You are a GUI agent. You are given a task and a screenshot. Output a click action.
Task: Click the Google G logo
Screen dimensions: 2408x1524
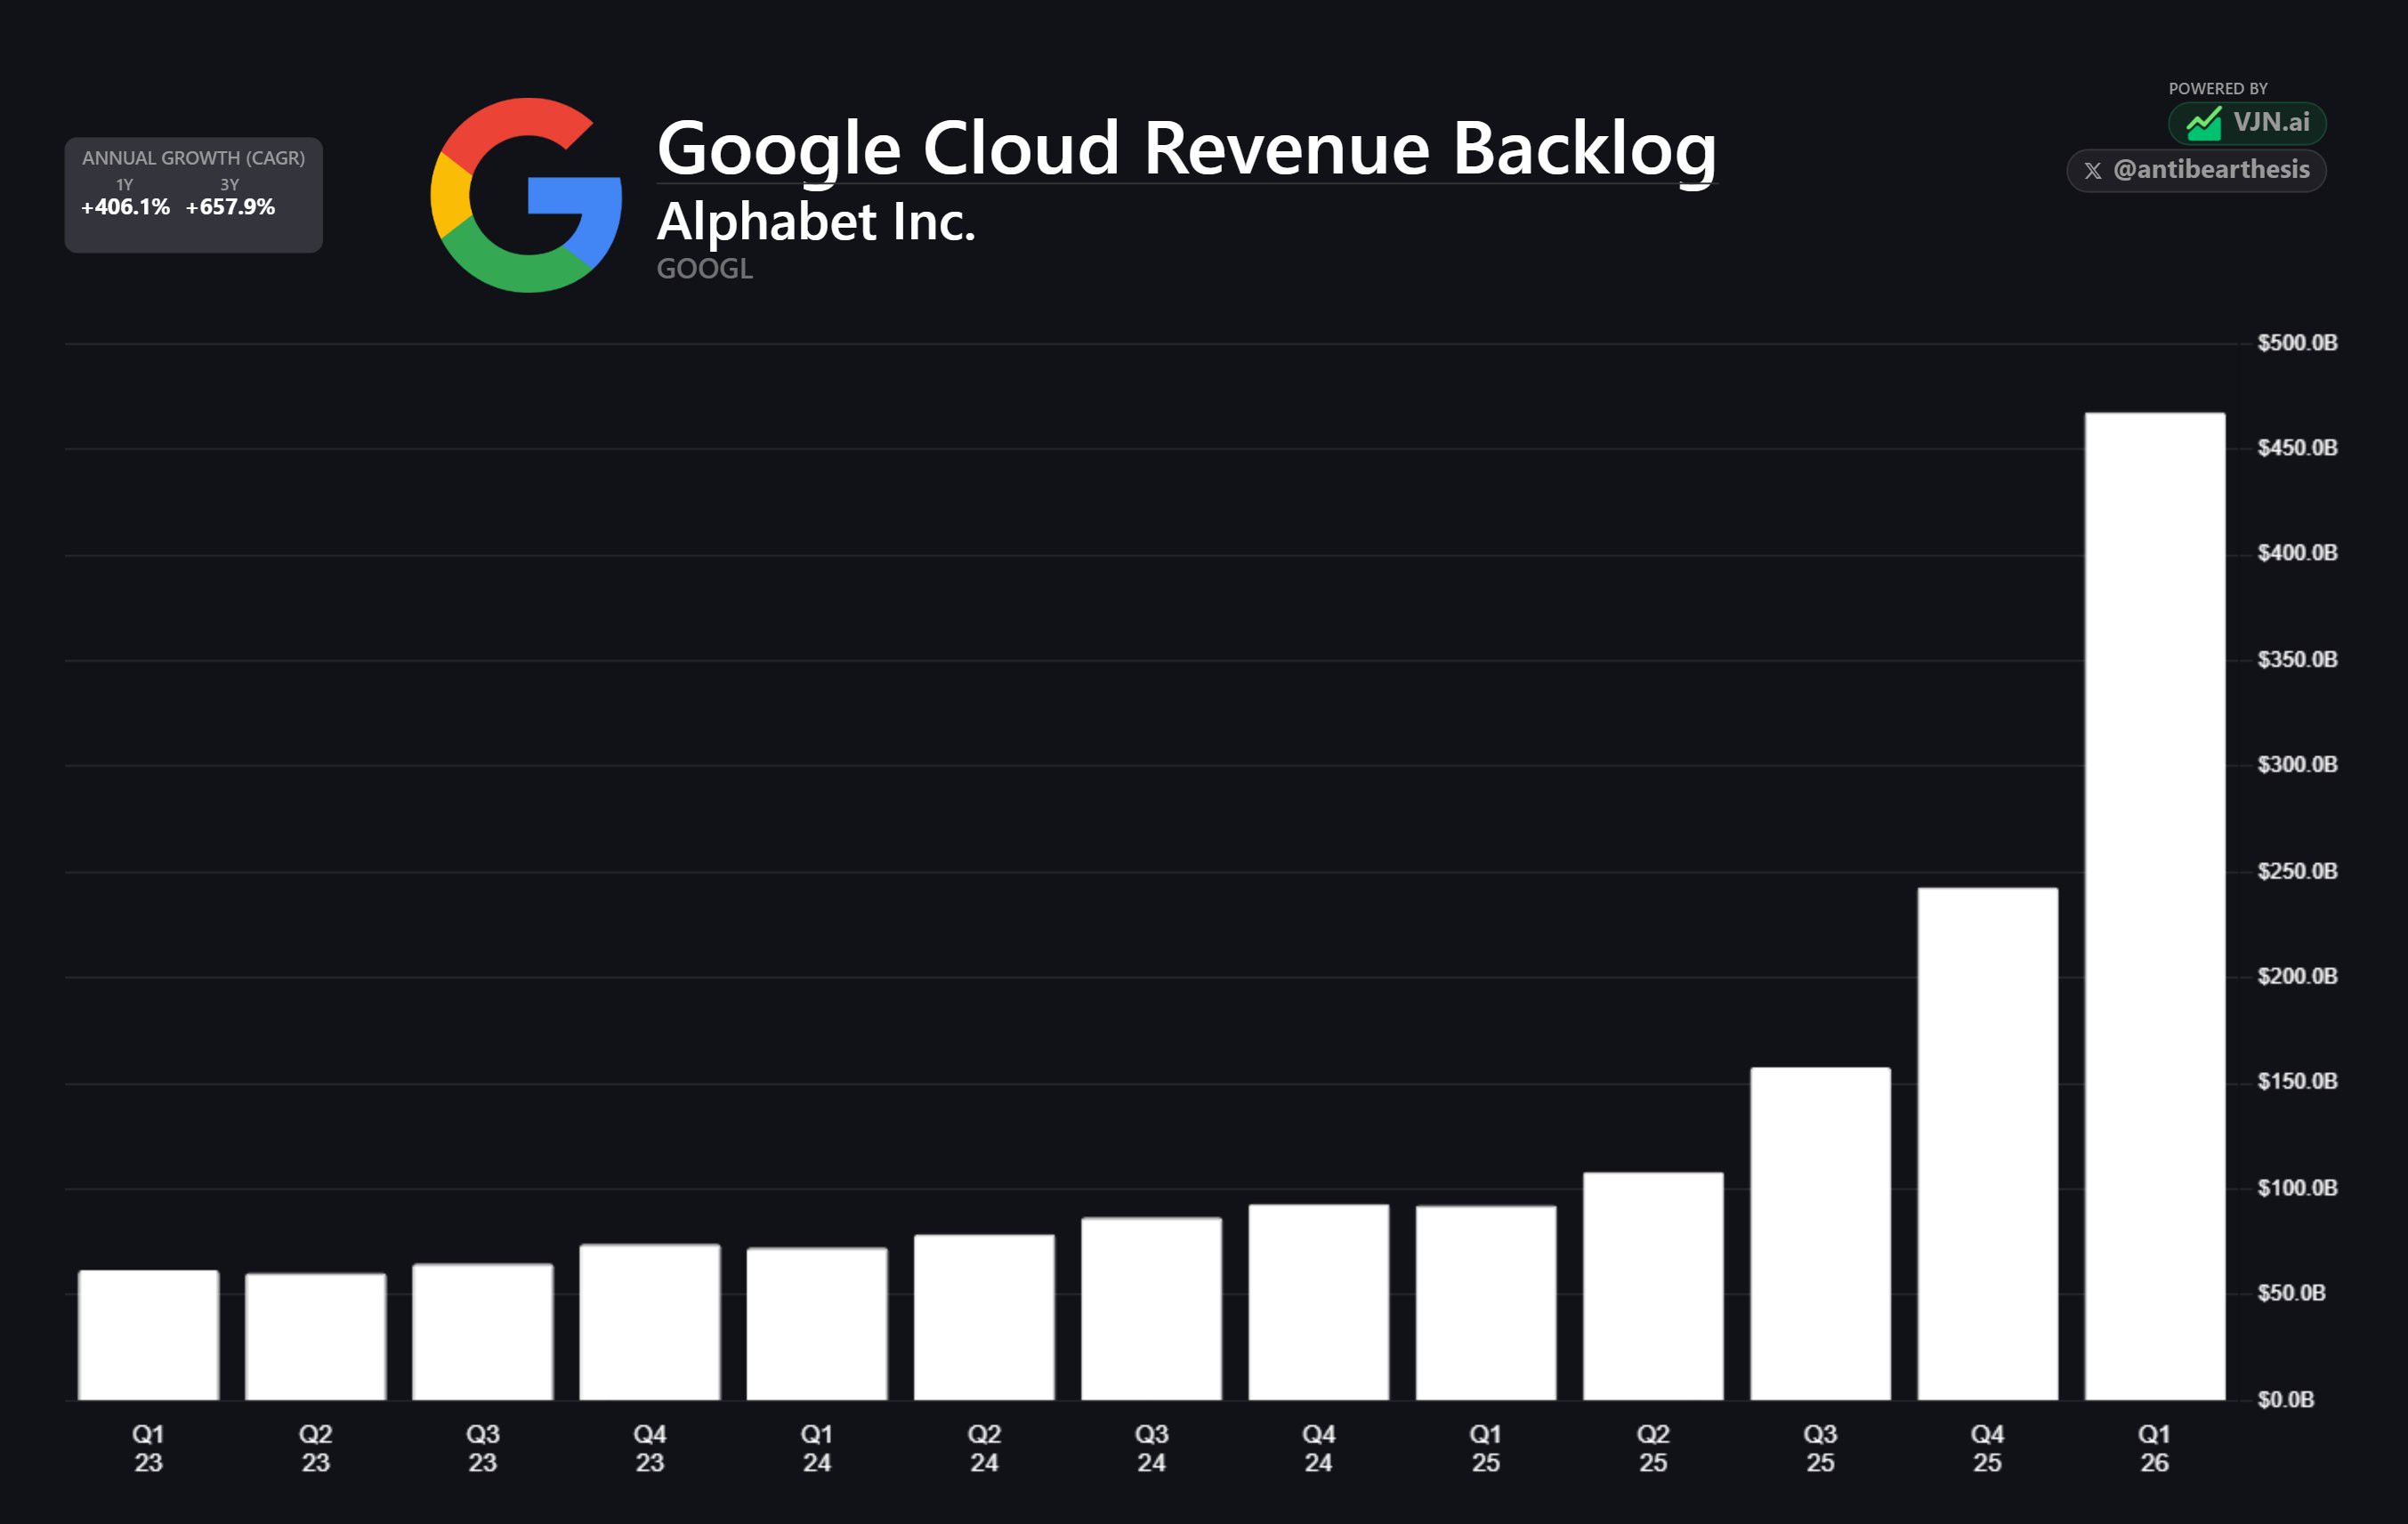tap(526, 195)
